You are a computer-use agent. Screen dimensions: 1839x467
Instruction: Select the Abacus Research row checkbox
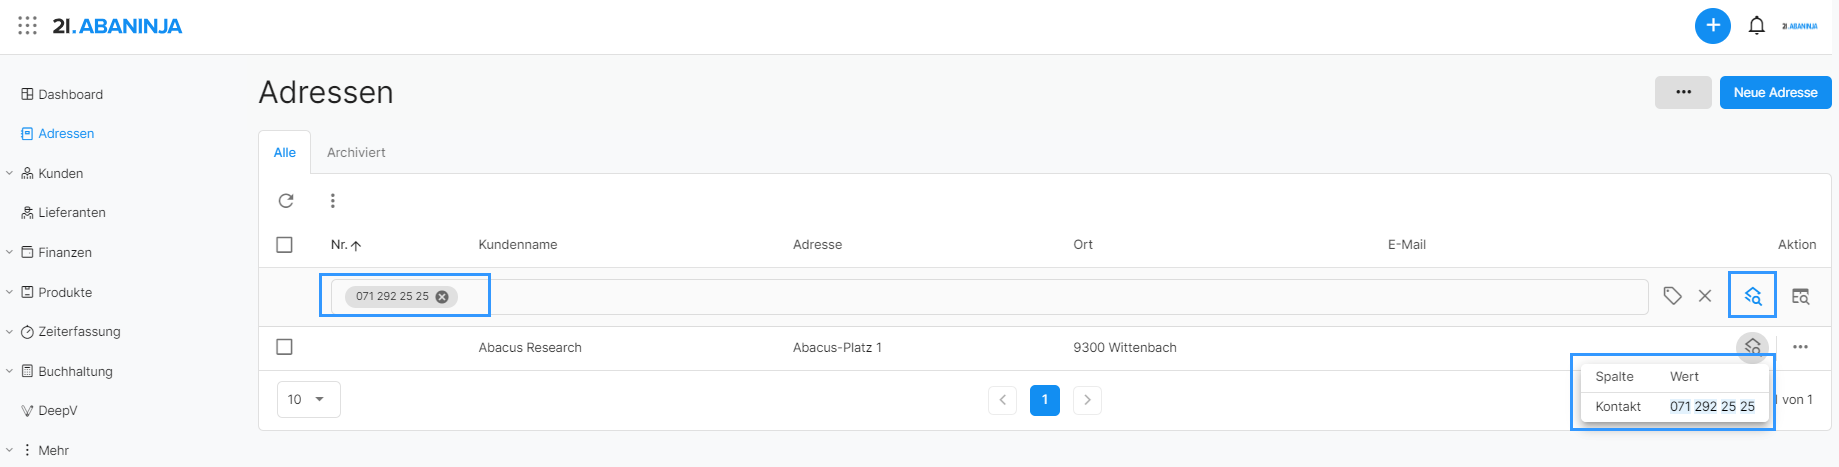[284, 347]
